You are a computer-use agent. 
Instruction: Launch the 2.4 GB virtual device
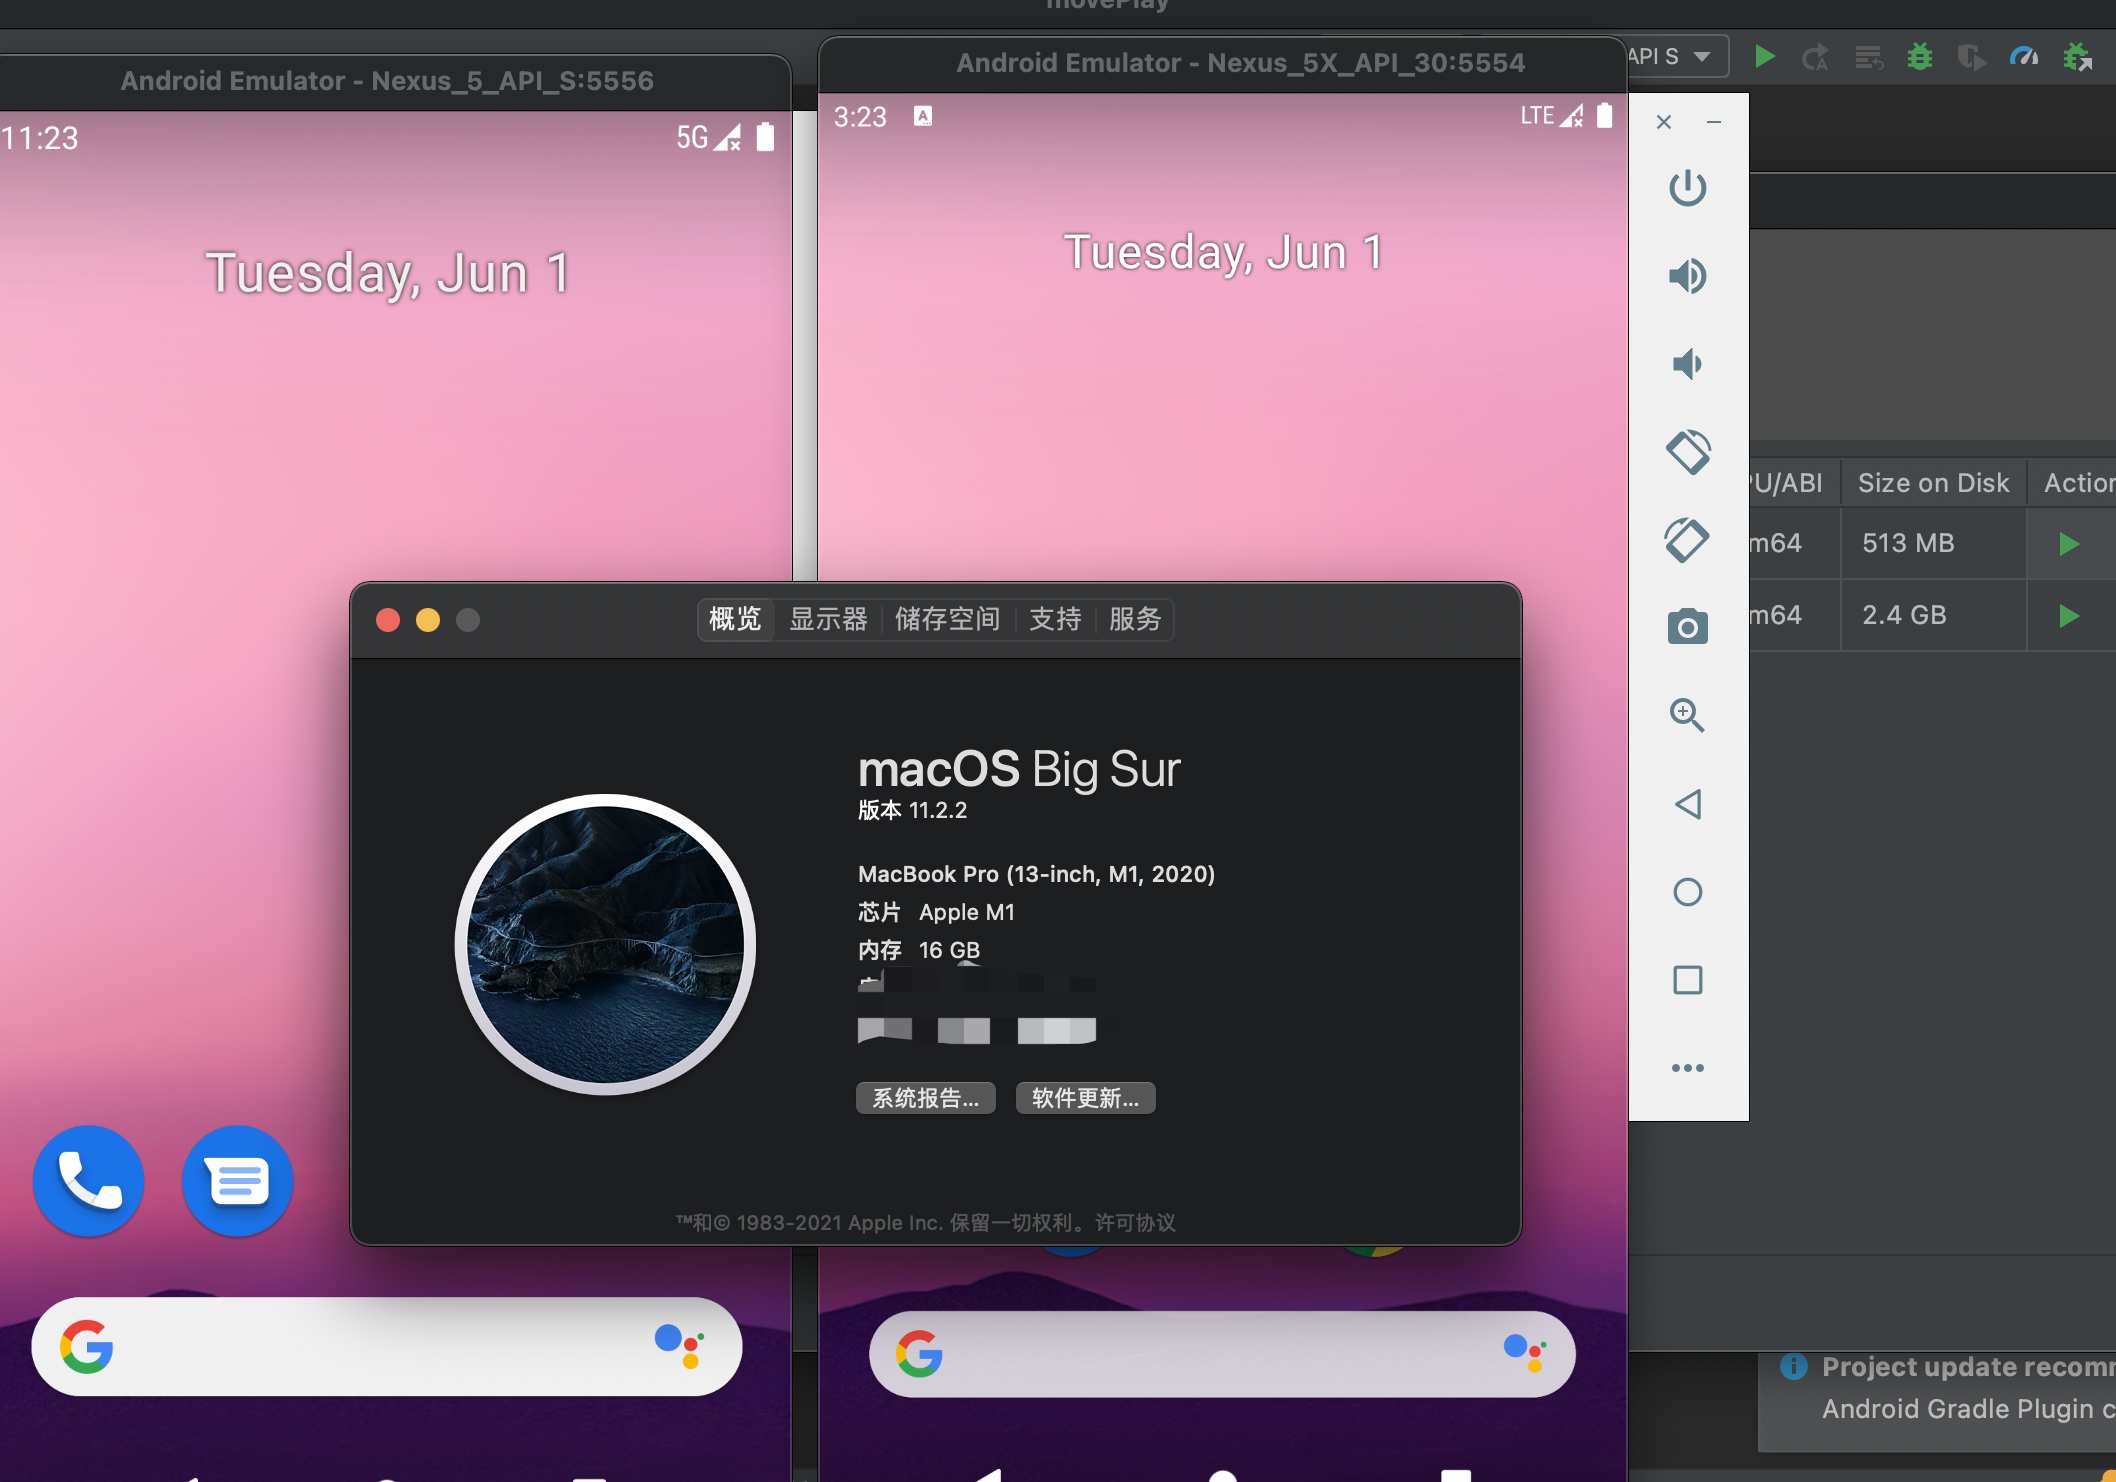click(2069, 616)
